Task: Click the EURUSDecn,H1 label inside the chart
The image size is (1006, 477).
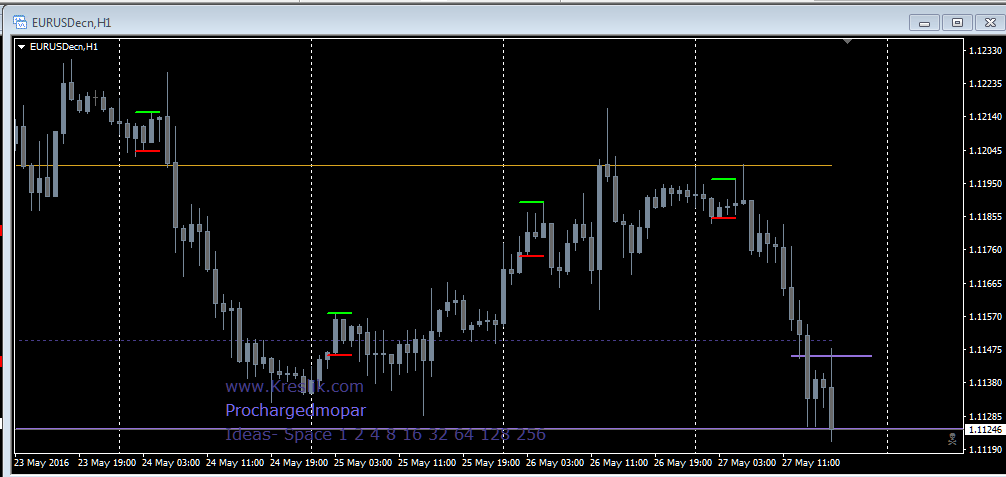Action: [64, 47]
